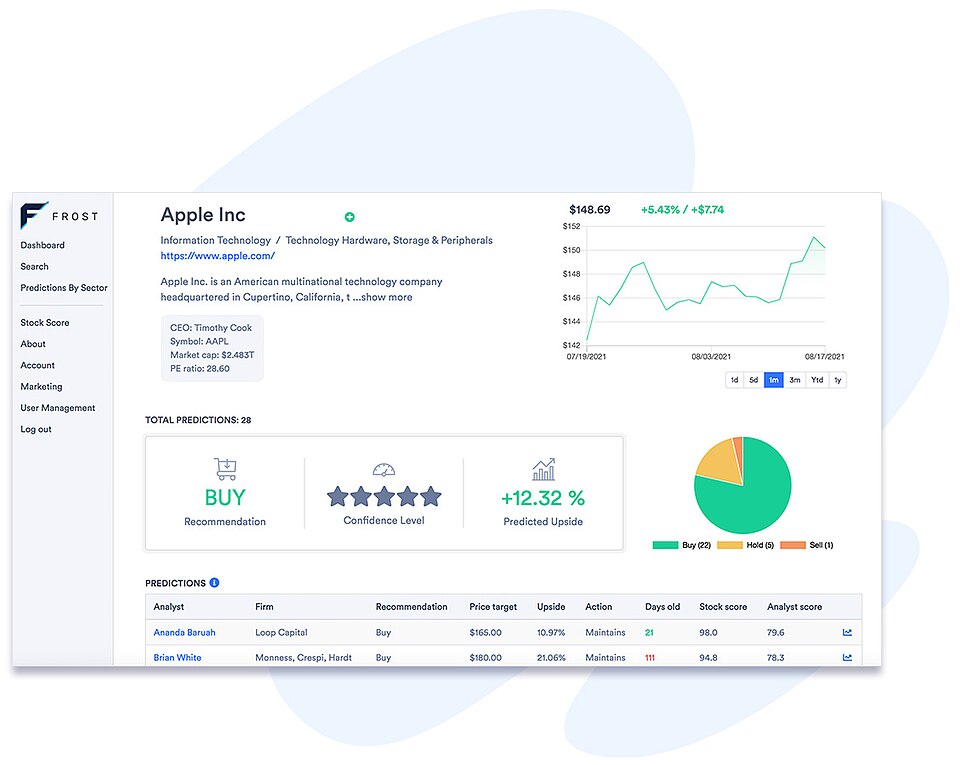Open the Dashboard menu item
The height and width of the screenshot is (765, 960).
point(42,245)
